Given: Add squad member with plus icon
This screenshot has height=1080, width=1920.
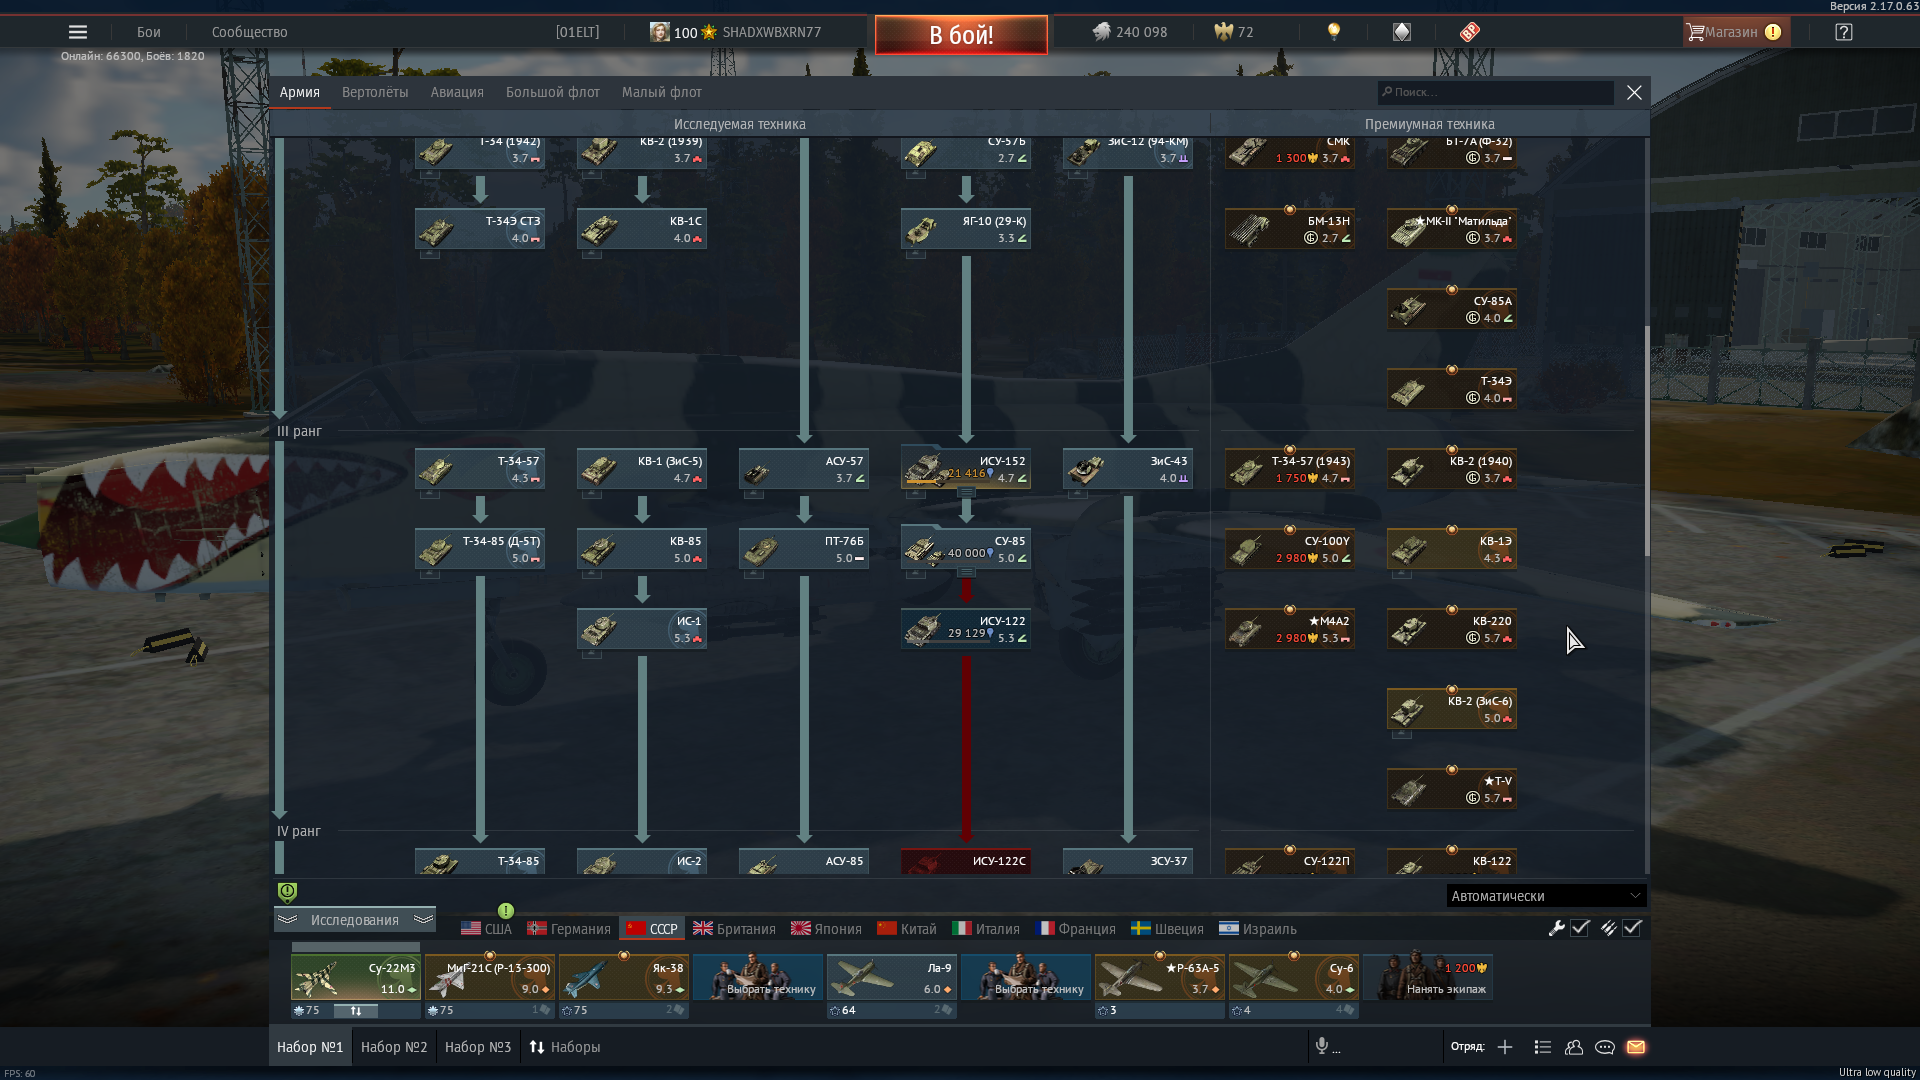Looking at the screenshot, I should tap(1505, 1047).
